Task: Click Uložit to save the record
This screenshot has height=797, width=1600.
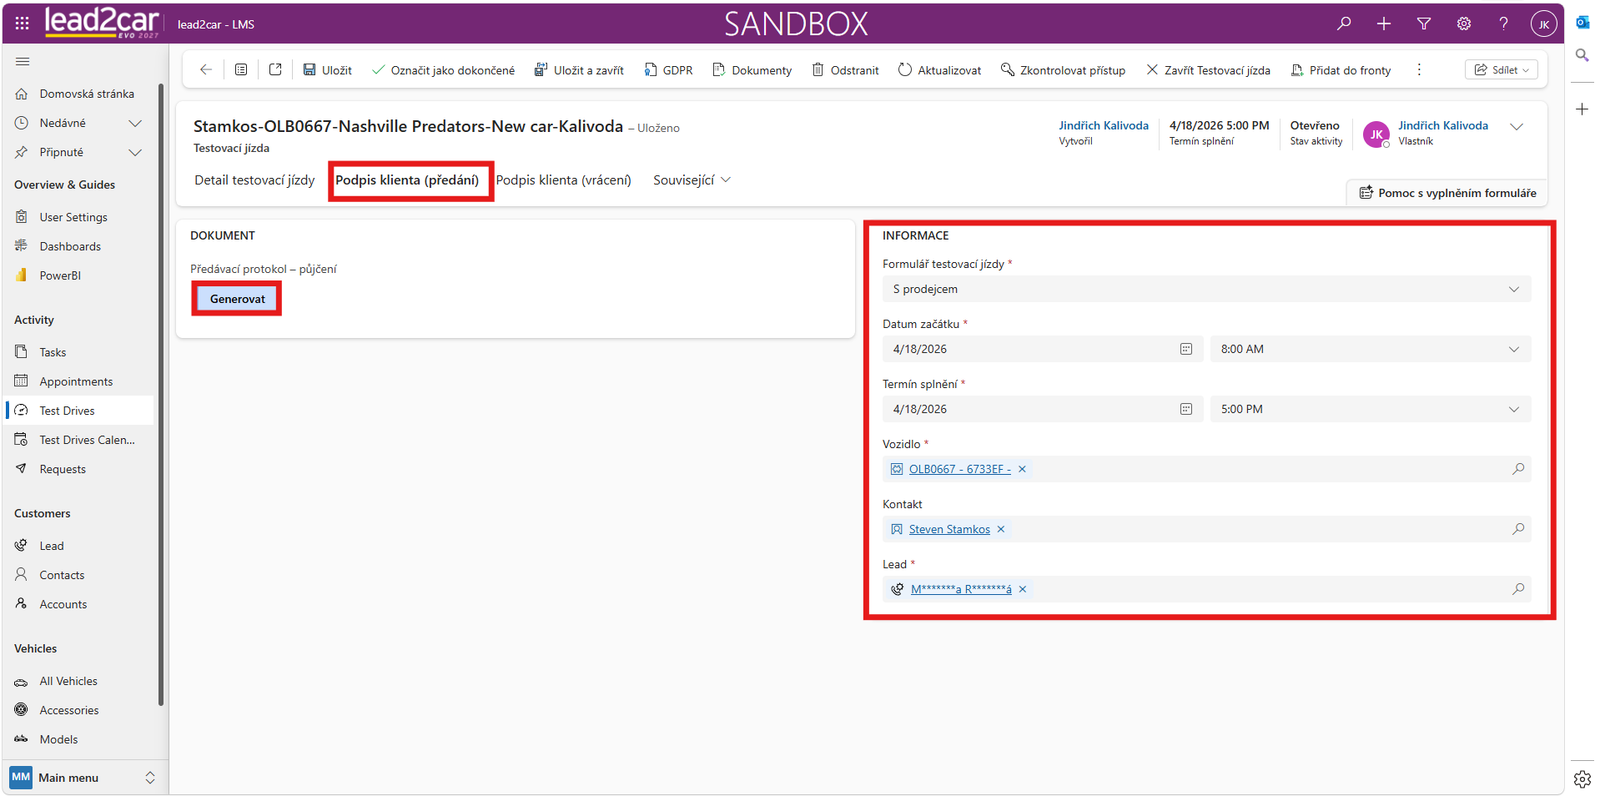Action: 327,70
